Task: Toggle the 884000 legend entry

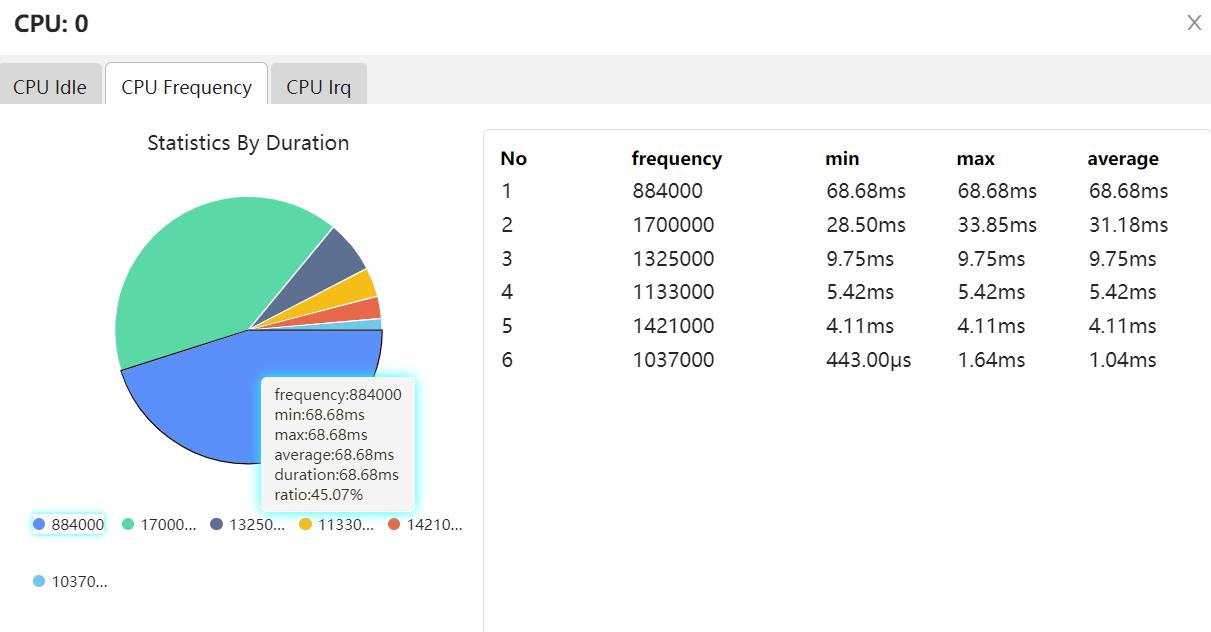Action: click(68, 524)
